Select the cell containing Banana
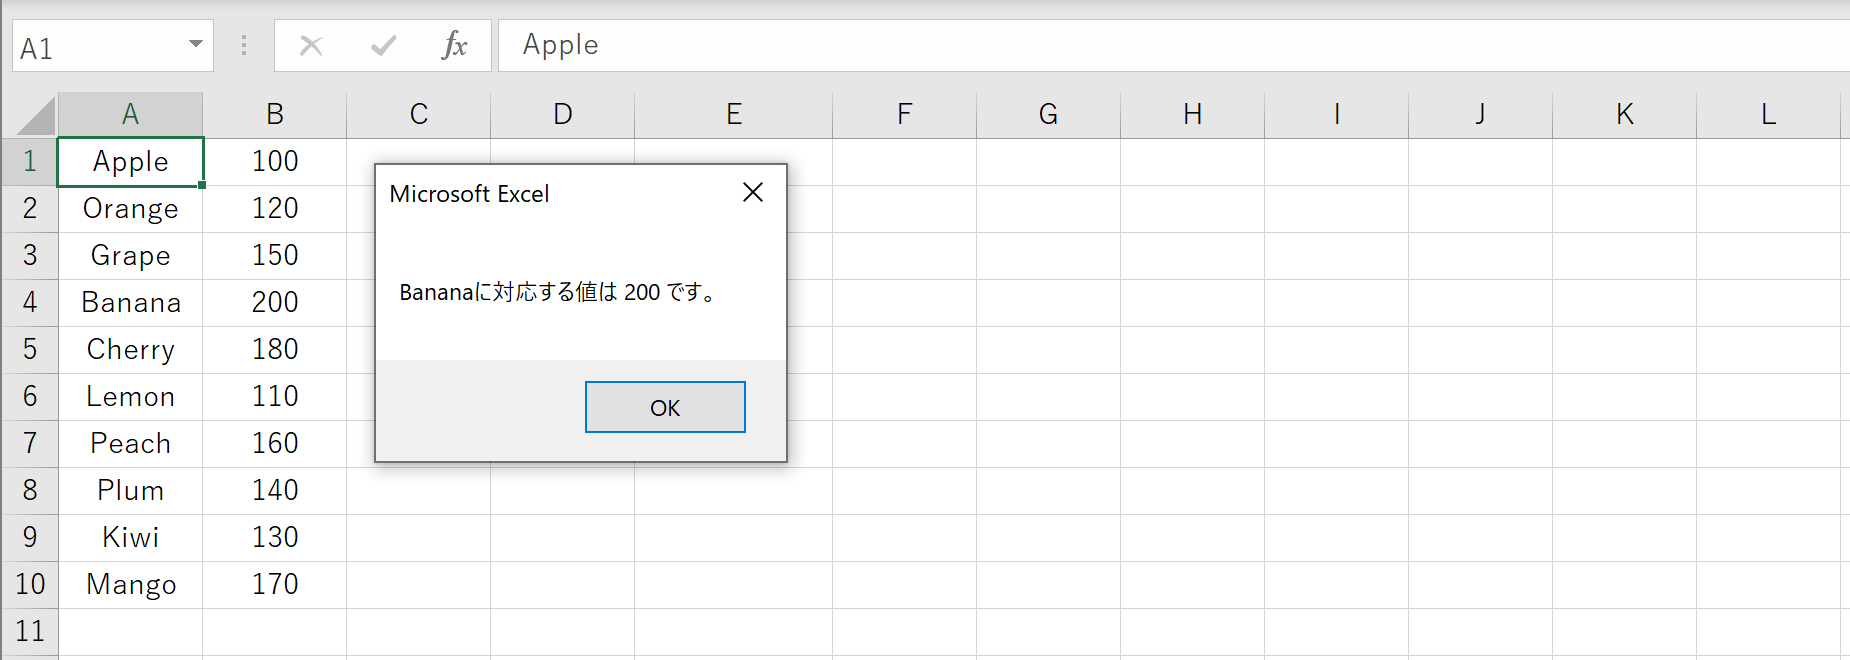 [x=130, y=302]
